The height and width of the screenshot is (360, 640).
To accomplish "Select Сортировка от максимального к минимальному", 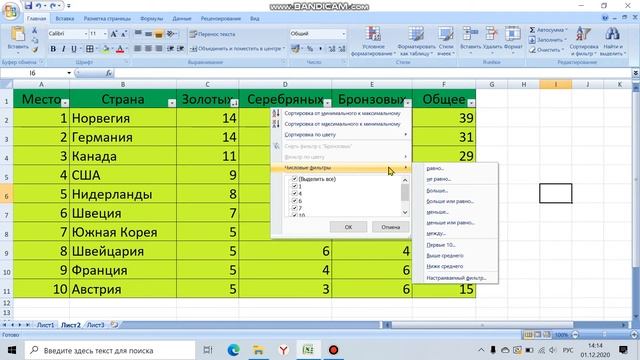I will [342, 124].
